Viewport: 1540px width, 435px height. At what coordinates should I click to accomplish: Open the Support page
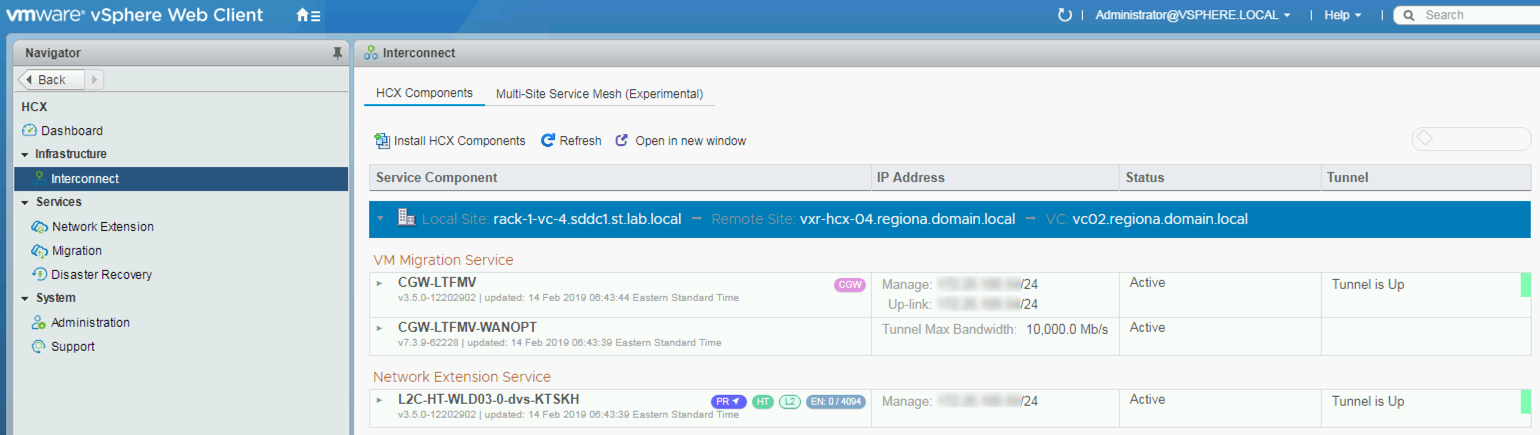click(x=72, y=347)
